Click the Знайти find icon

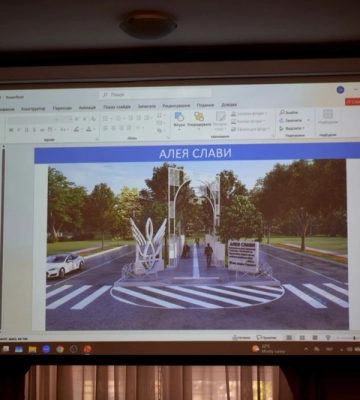tap(282, 113)
